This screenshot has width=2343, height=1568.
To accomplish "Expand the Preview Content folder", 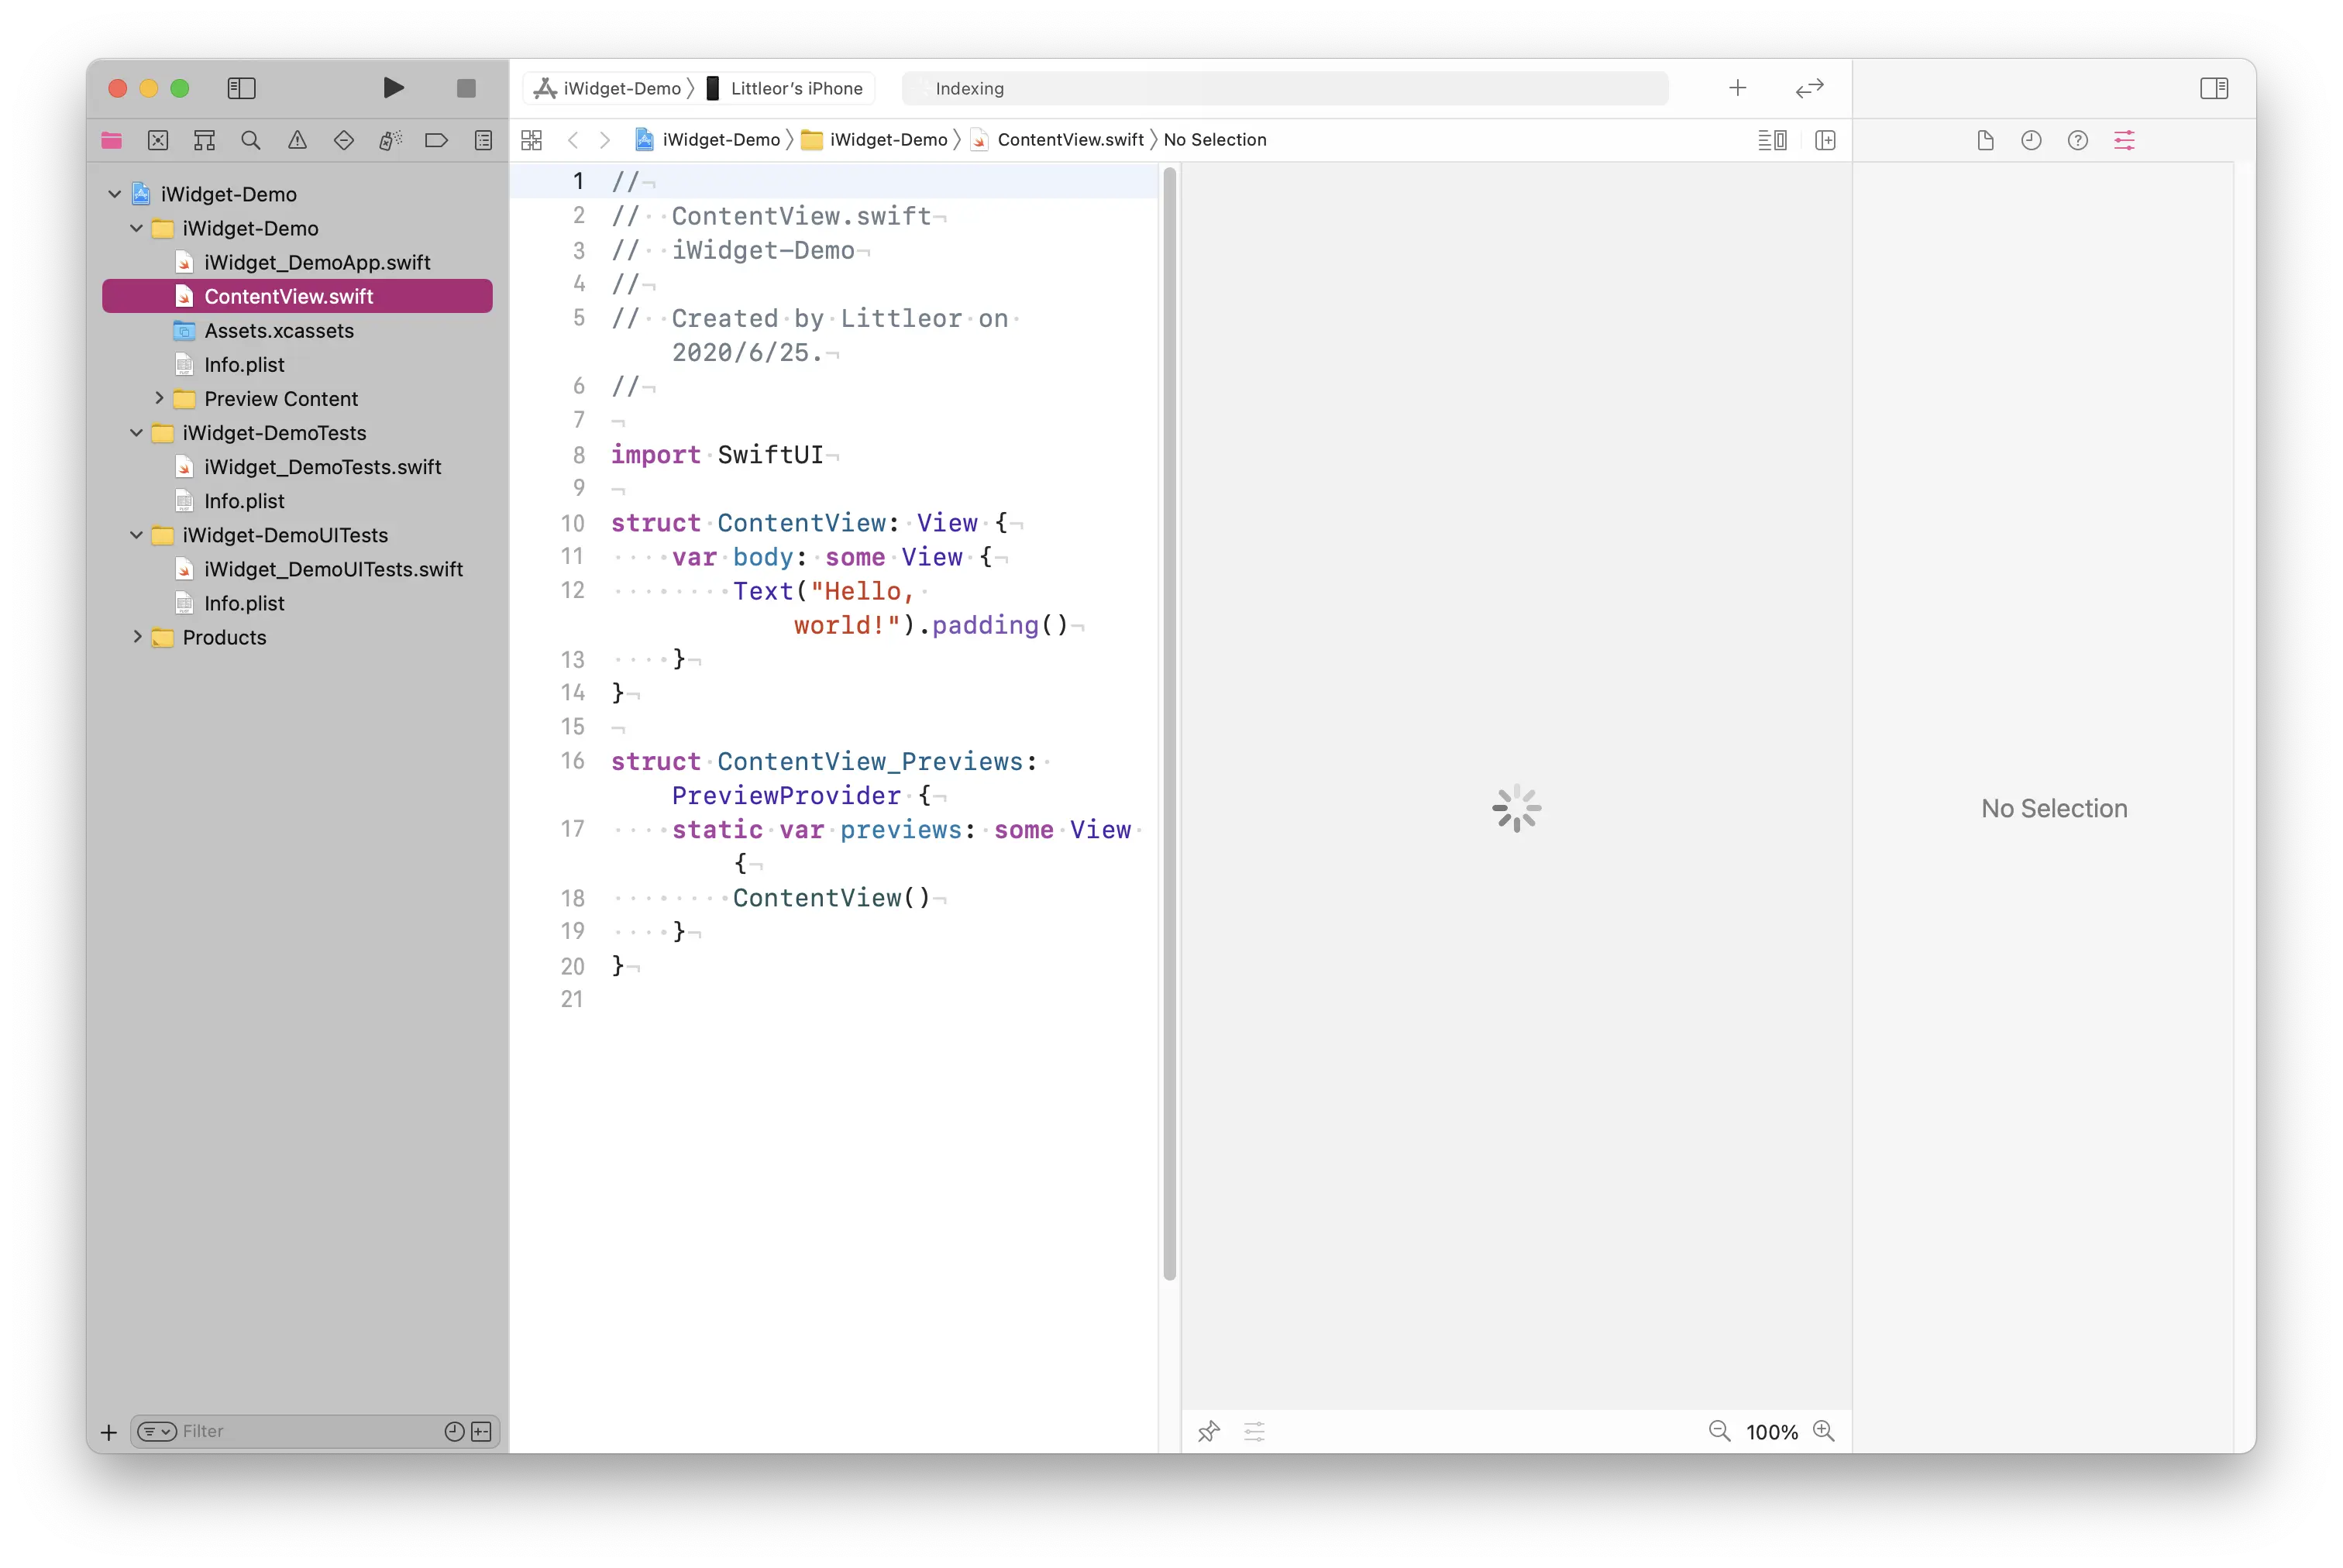I will pos(159,398).
